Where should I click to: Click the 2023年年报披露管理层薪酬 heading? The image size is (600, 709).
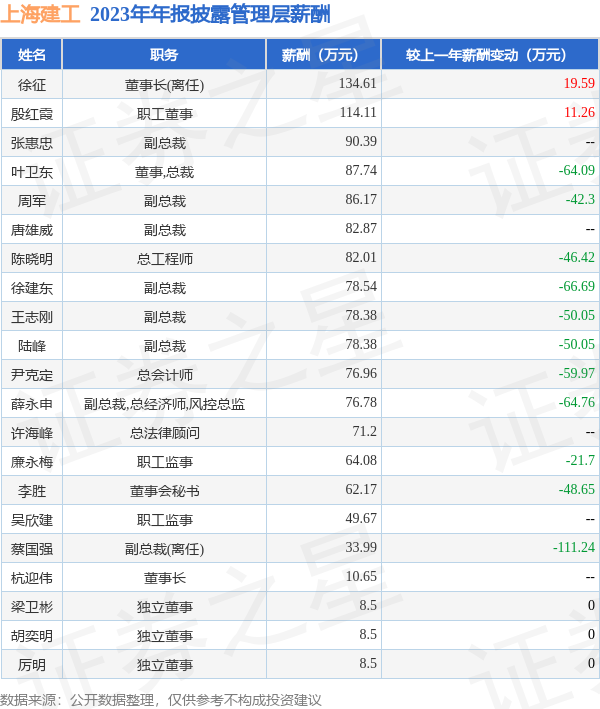point(210,14)
